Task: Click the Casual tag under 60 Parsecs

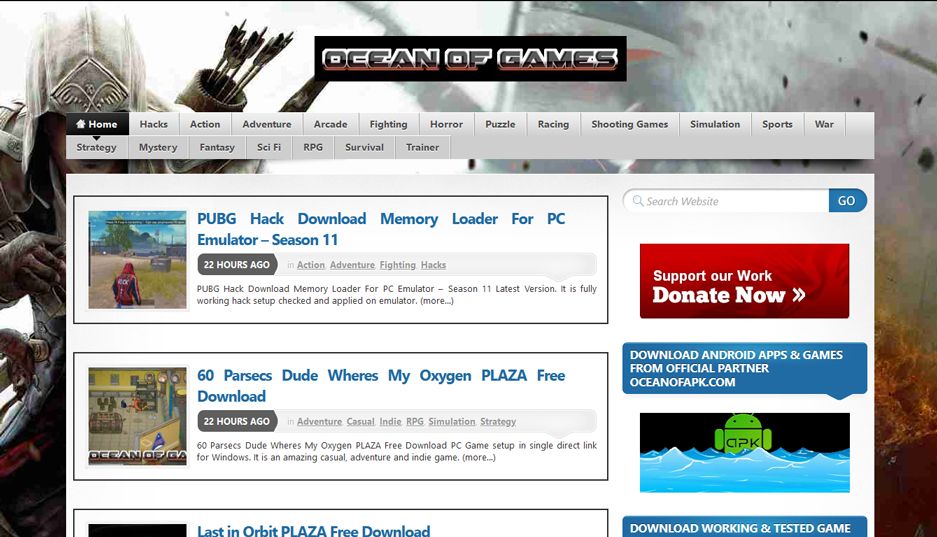Action: (360, 421)
